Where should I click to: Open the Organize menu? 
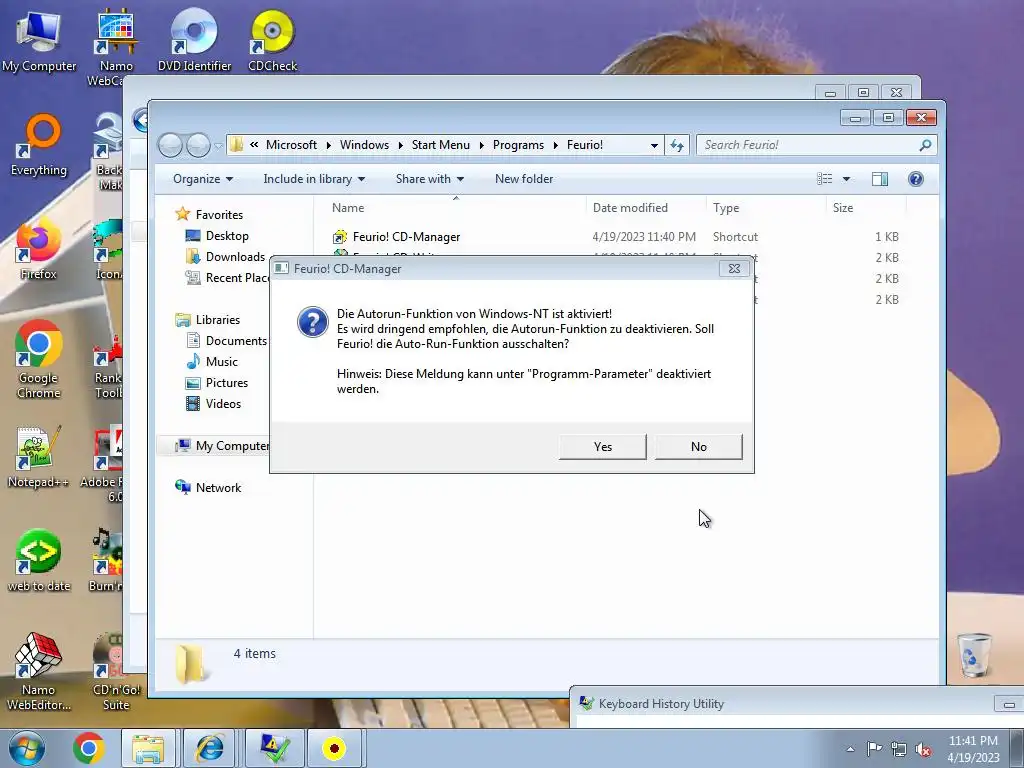202,179
